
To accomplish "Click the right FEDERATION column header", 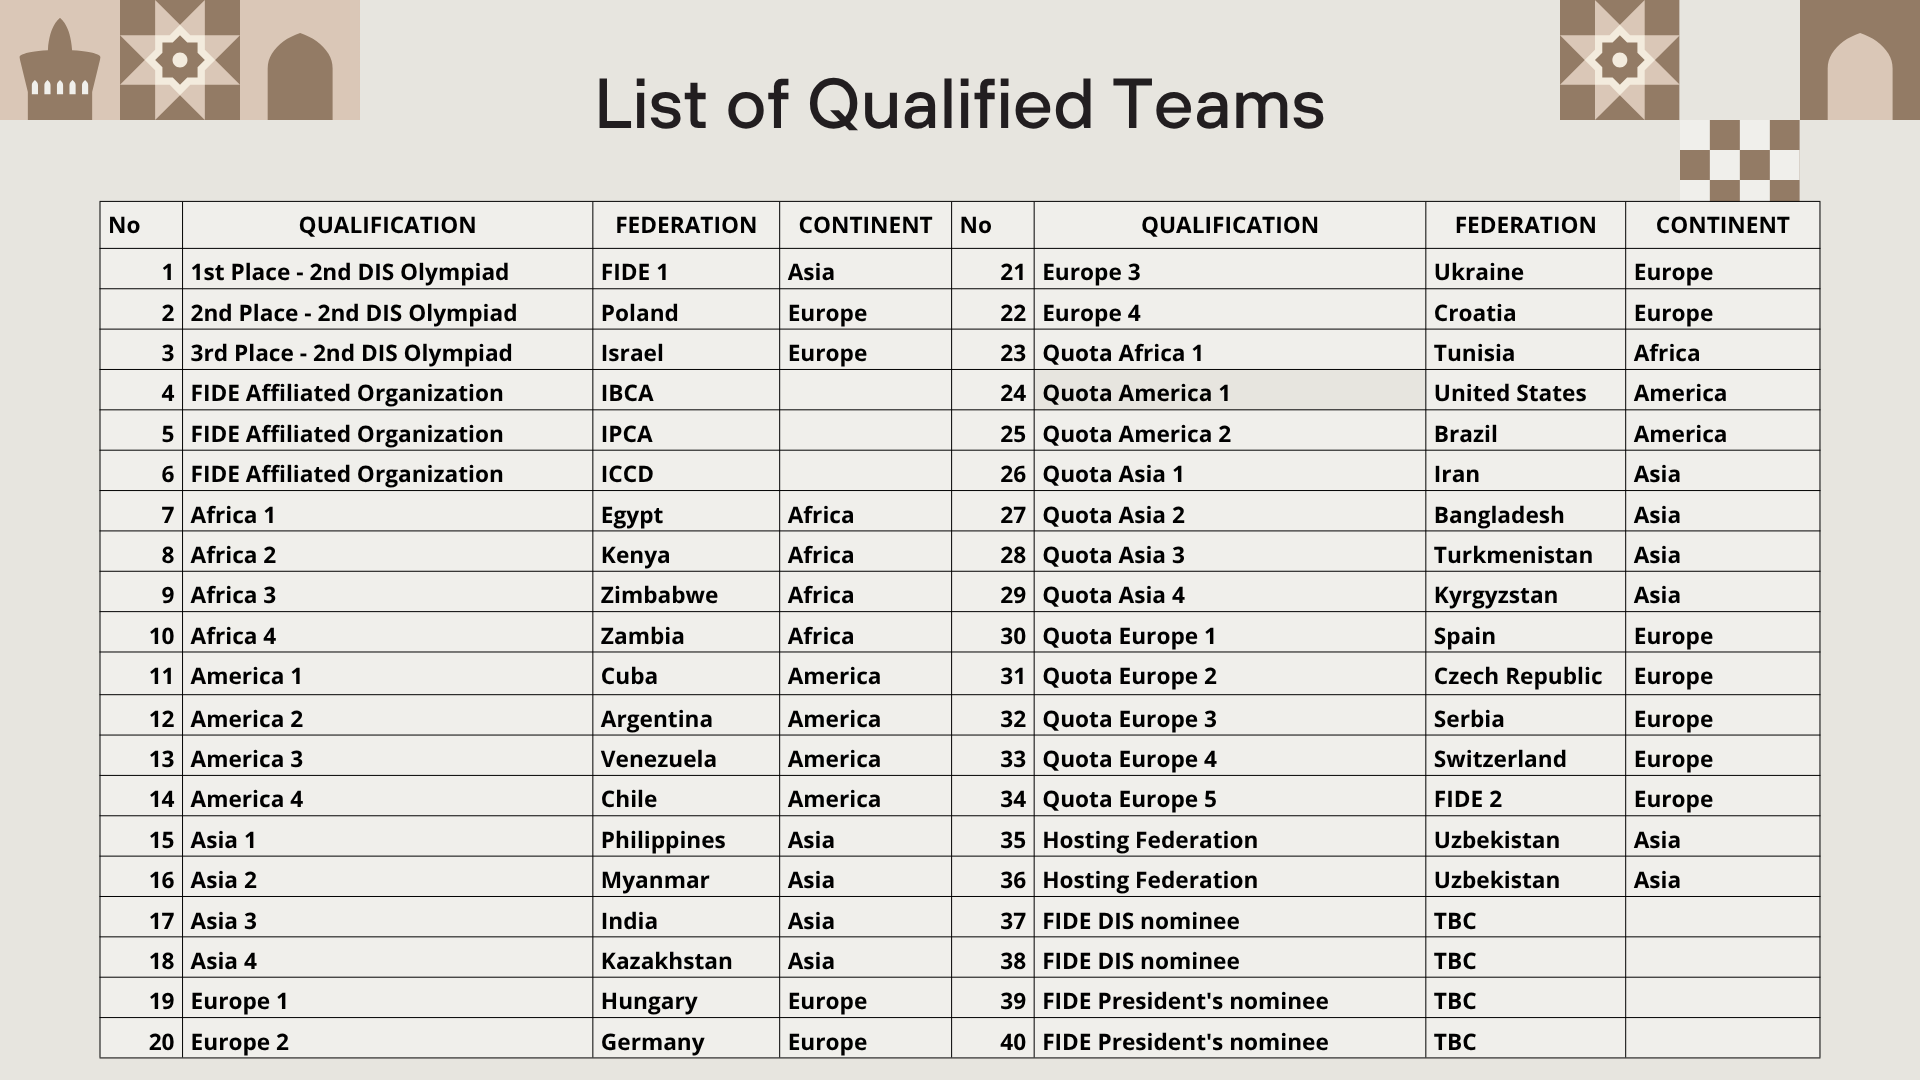I will point(1525,225).
